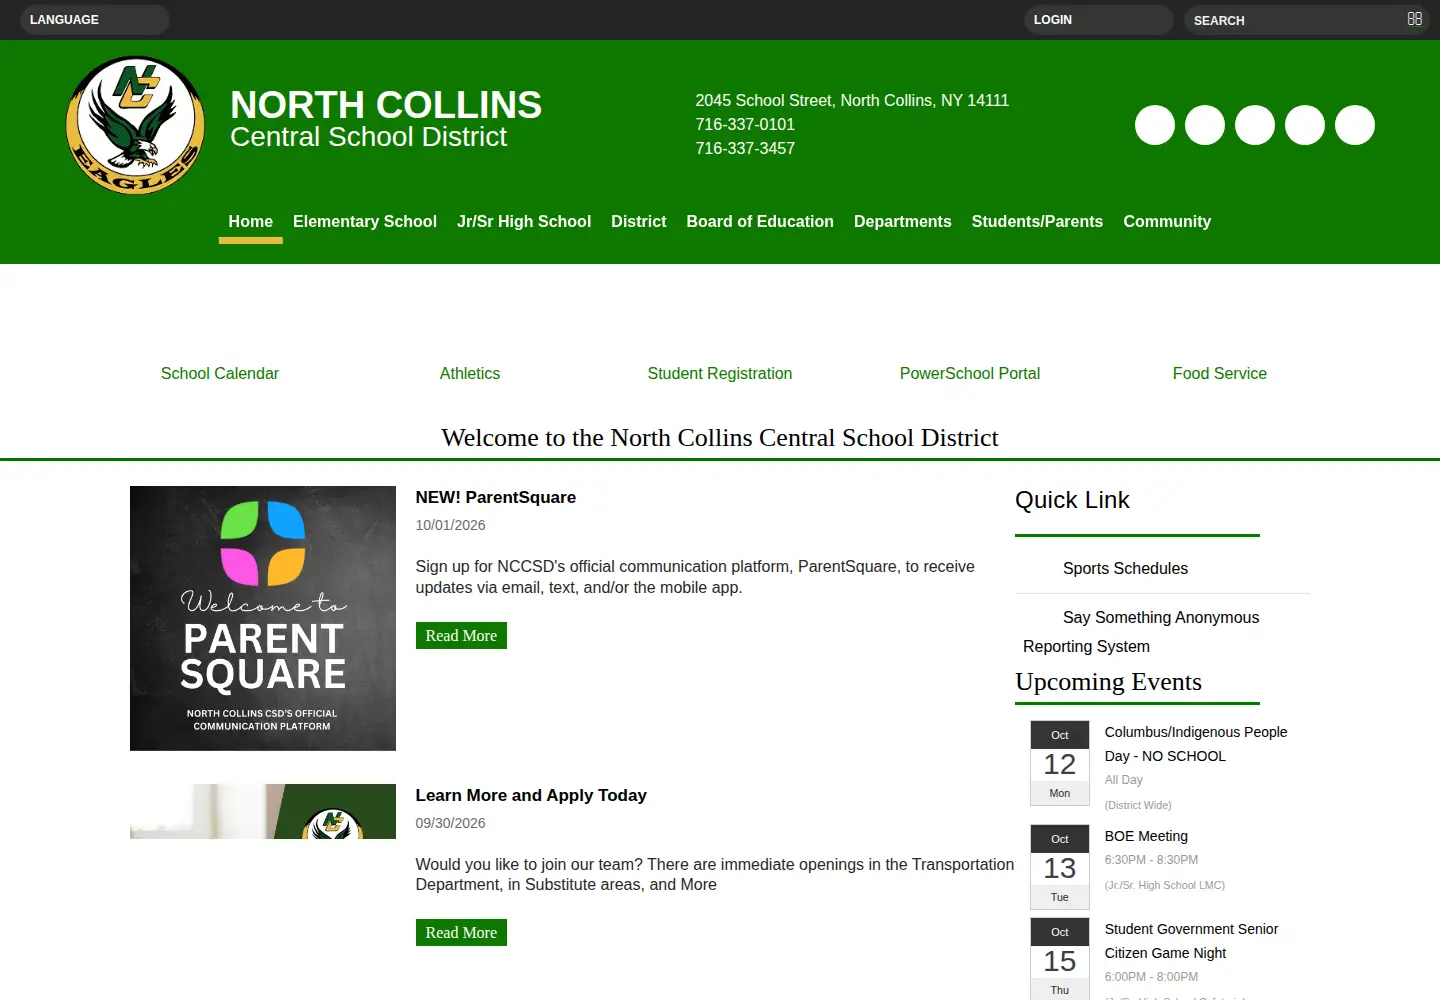Click the 09/30/2026 article date

[x=451, y=824]
